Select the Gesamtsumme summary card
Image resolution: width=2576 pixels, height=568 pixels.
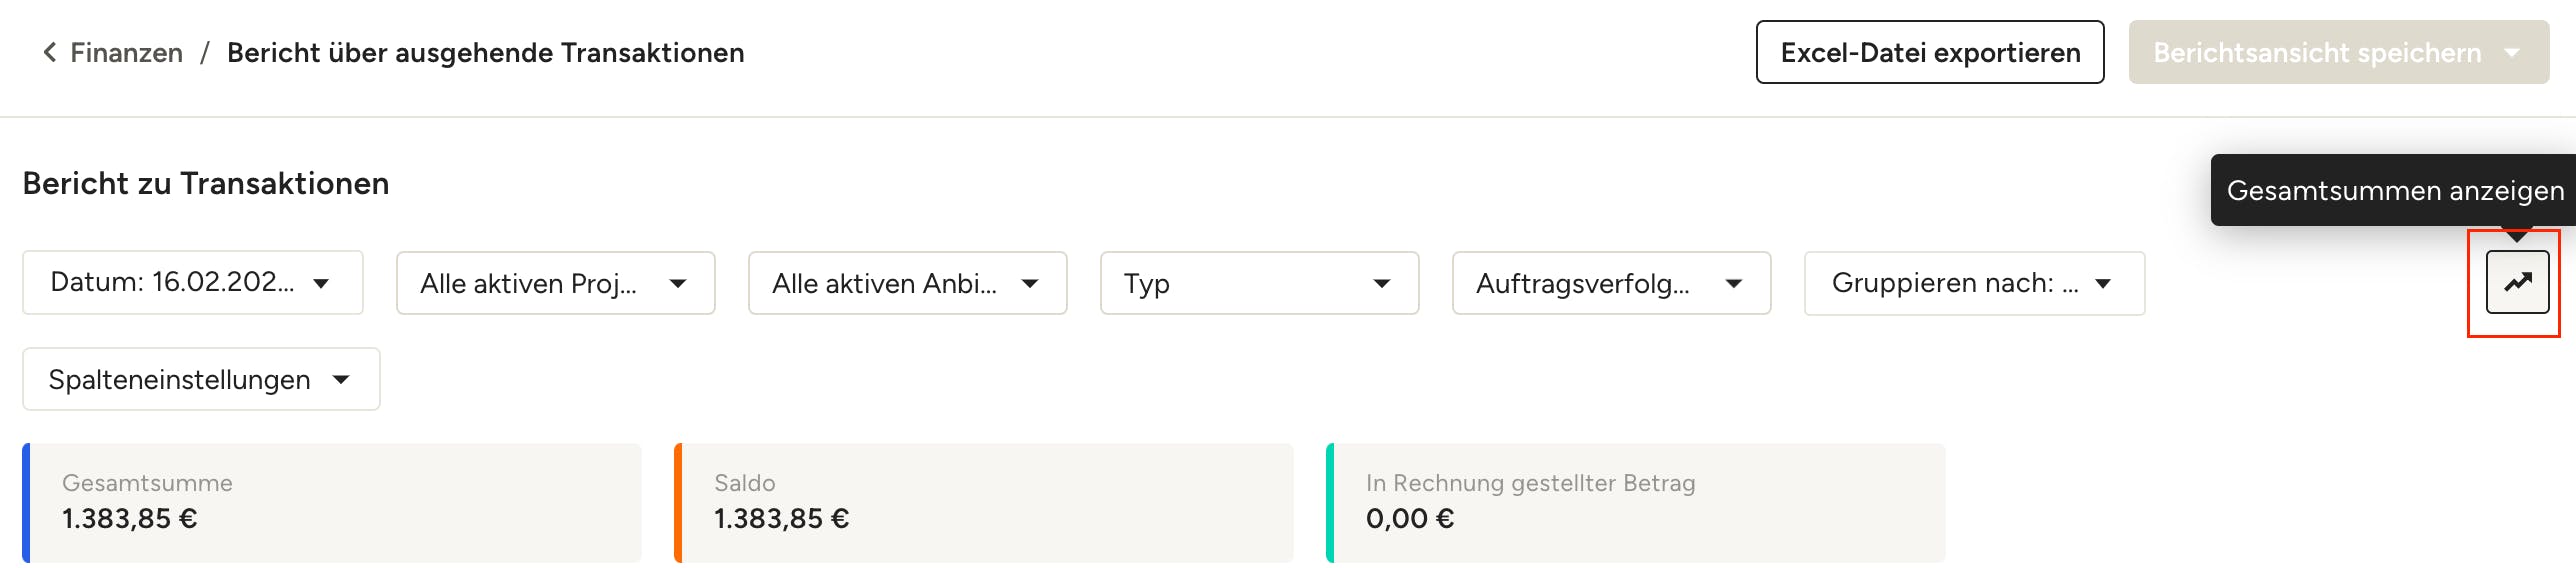(x=332, y=502)
